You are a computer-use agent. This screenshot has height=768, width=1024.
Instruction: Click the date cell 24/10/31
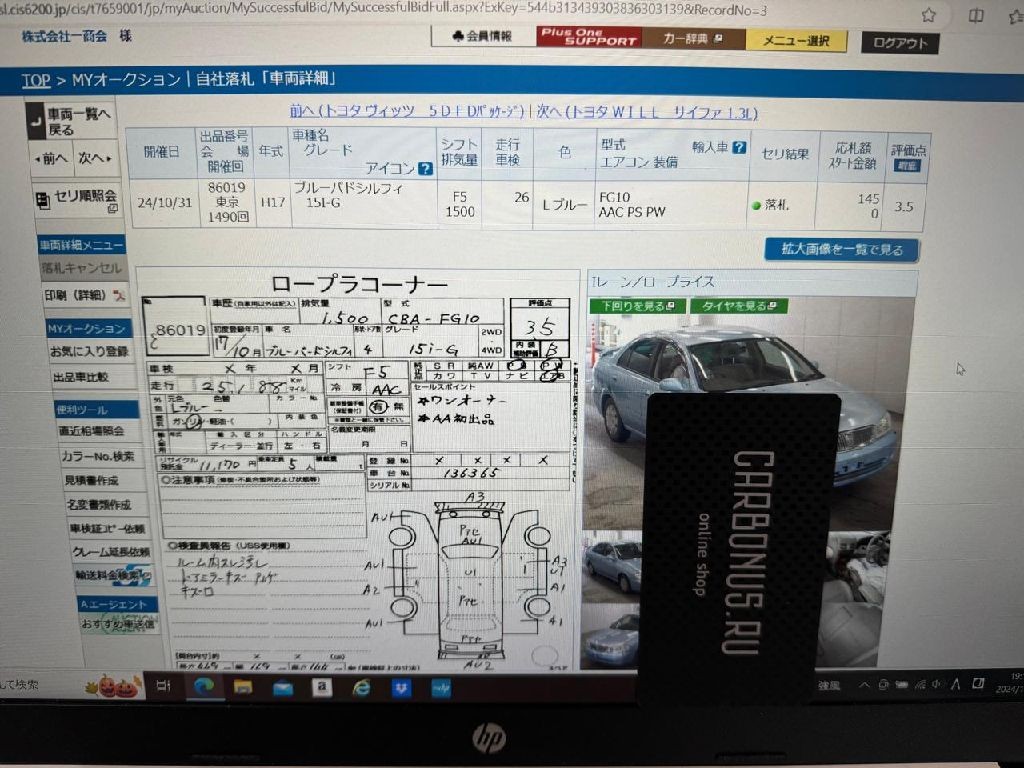pos(165,202)
